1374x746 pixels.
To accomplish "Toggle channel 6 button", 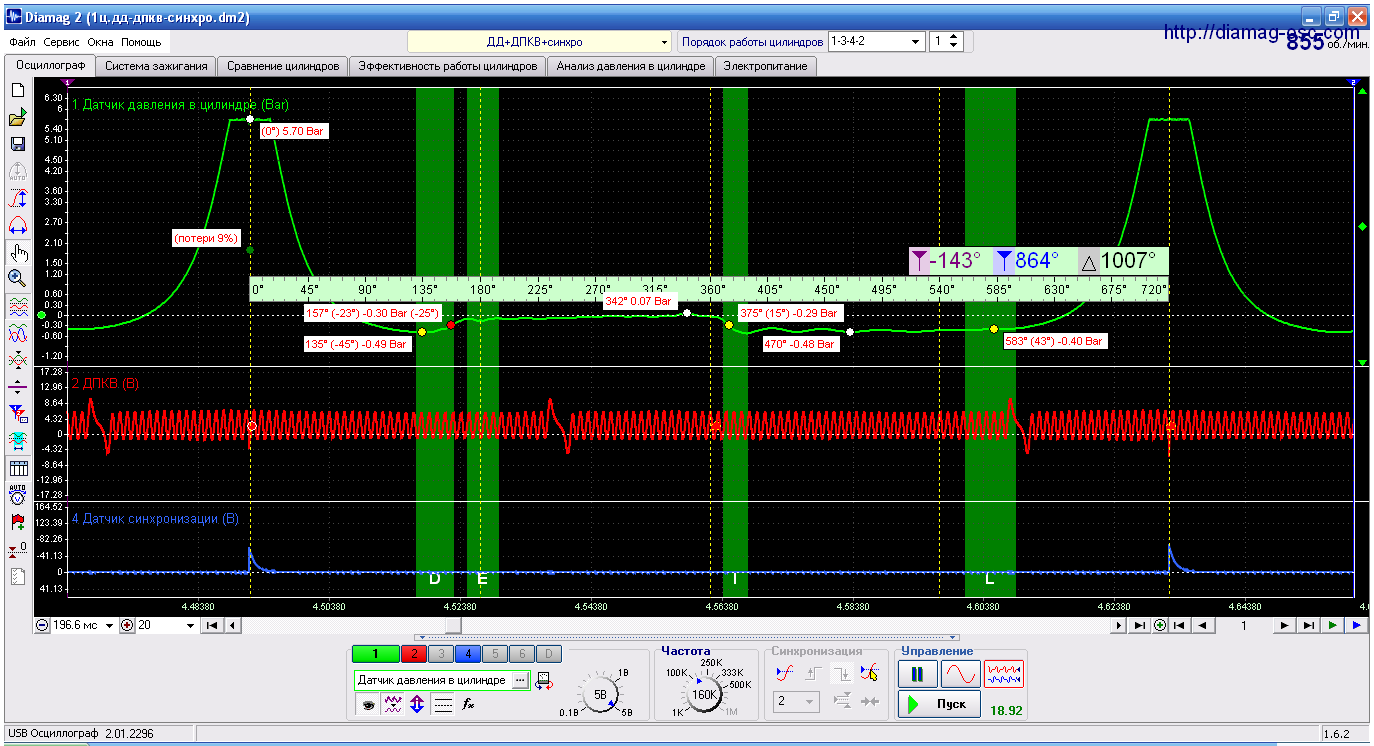I will pos(521,654).
